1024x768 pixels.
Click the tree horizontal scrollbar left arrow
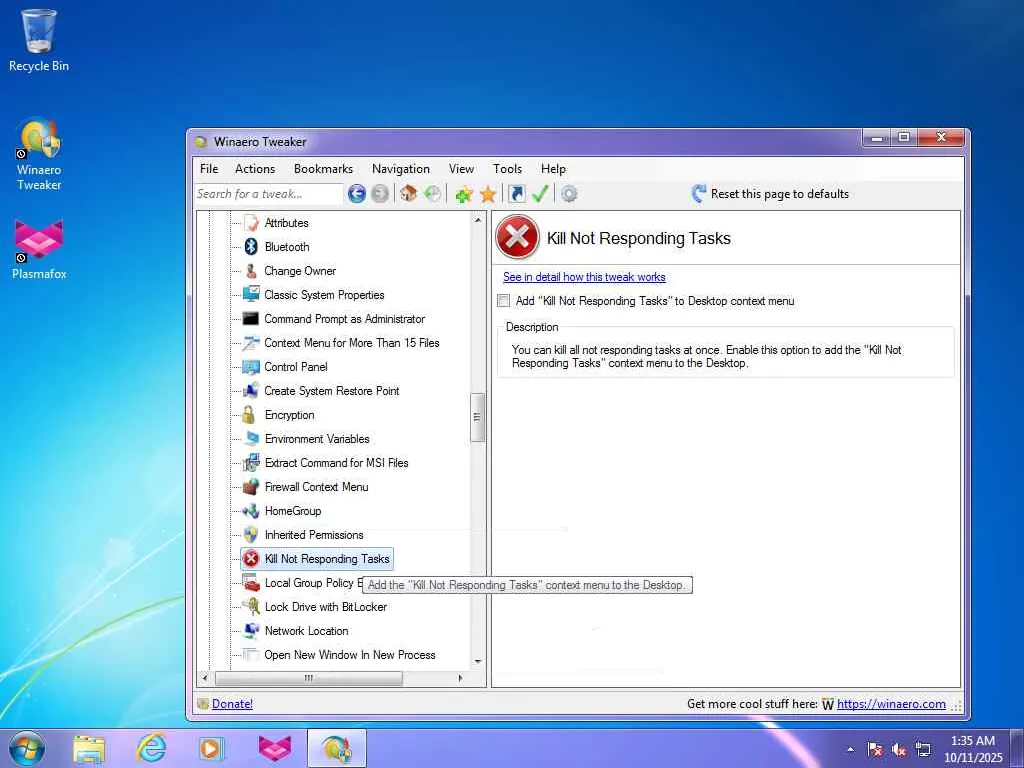tap(205, 679)
